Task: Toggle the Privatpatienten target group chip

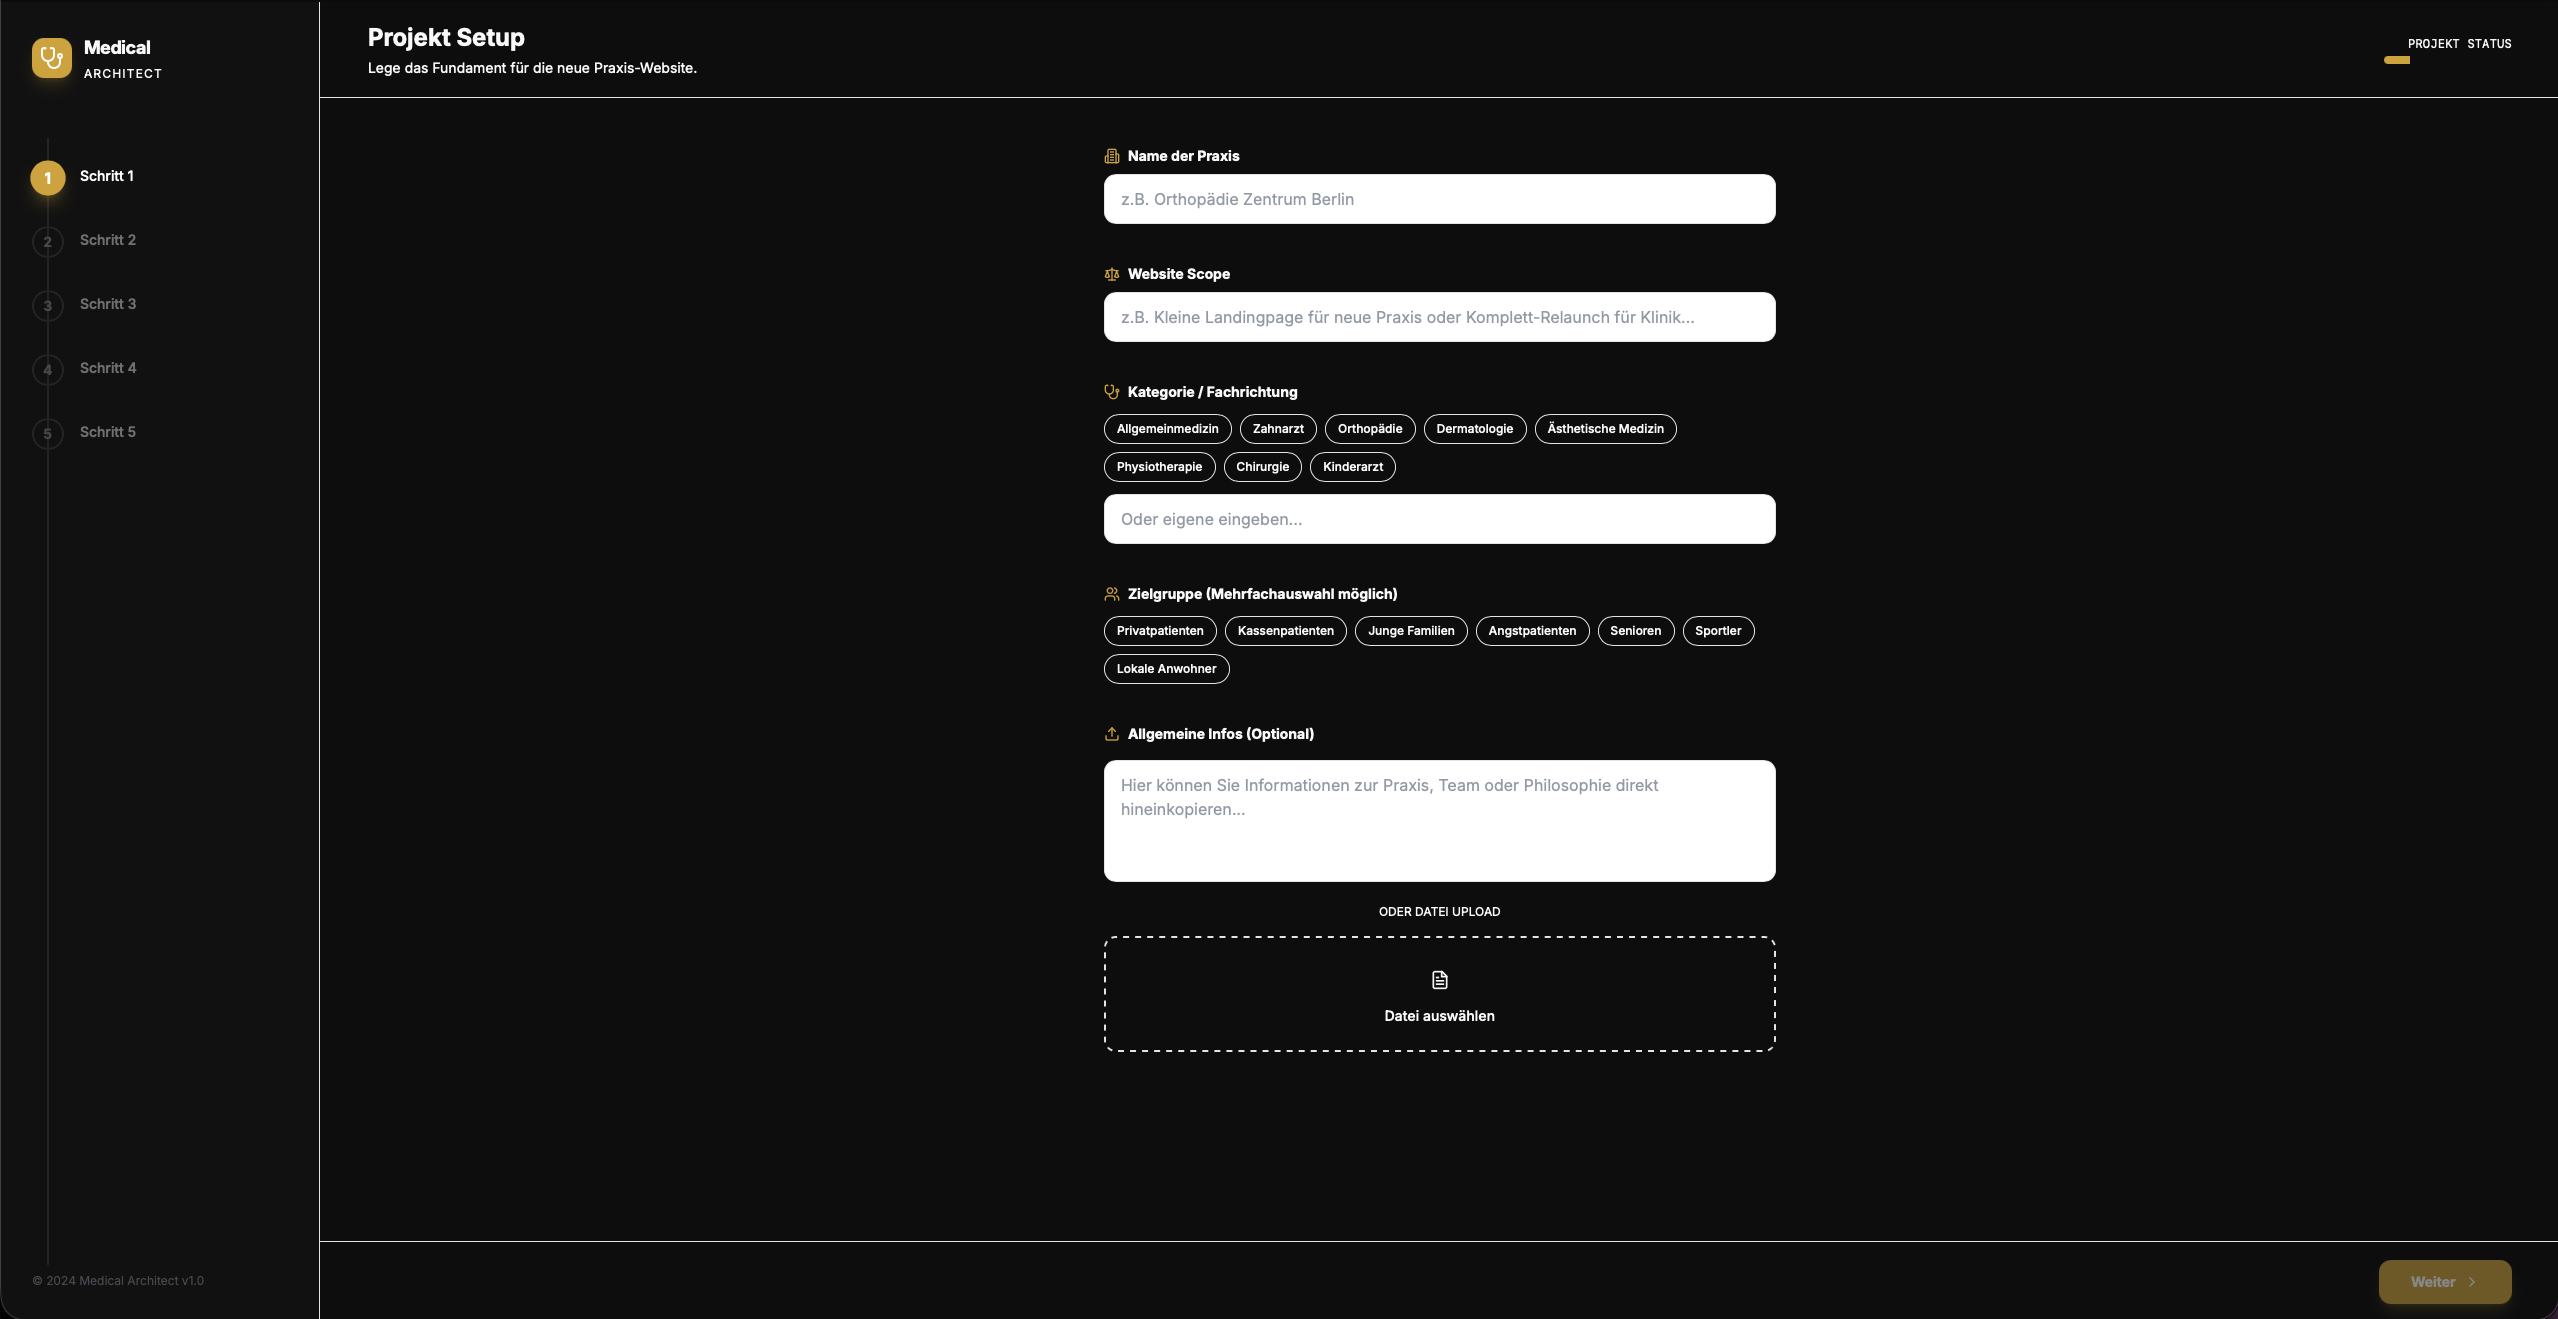Action: 1159,631
